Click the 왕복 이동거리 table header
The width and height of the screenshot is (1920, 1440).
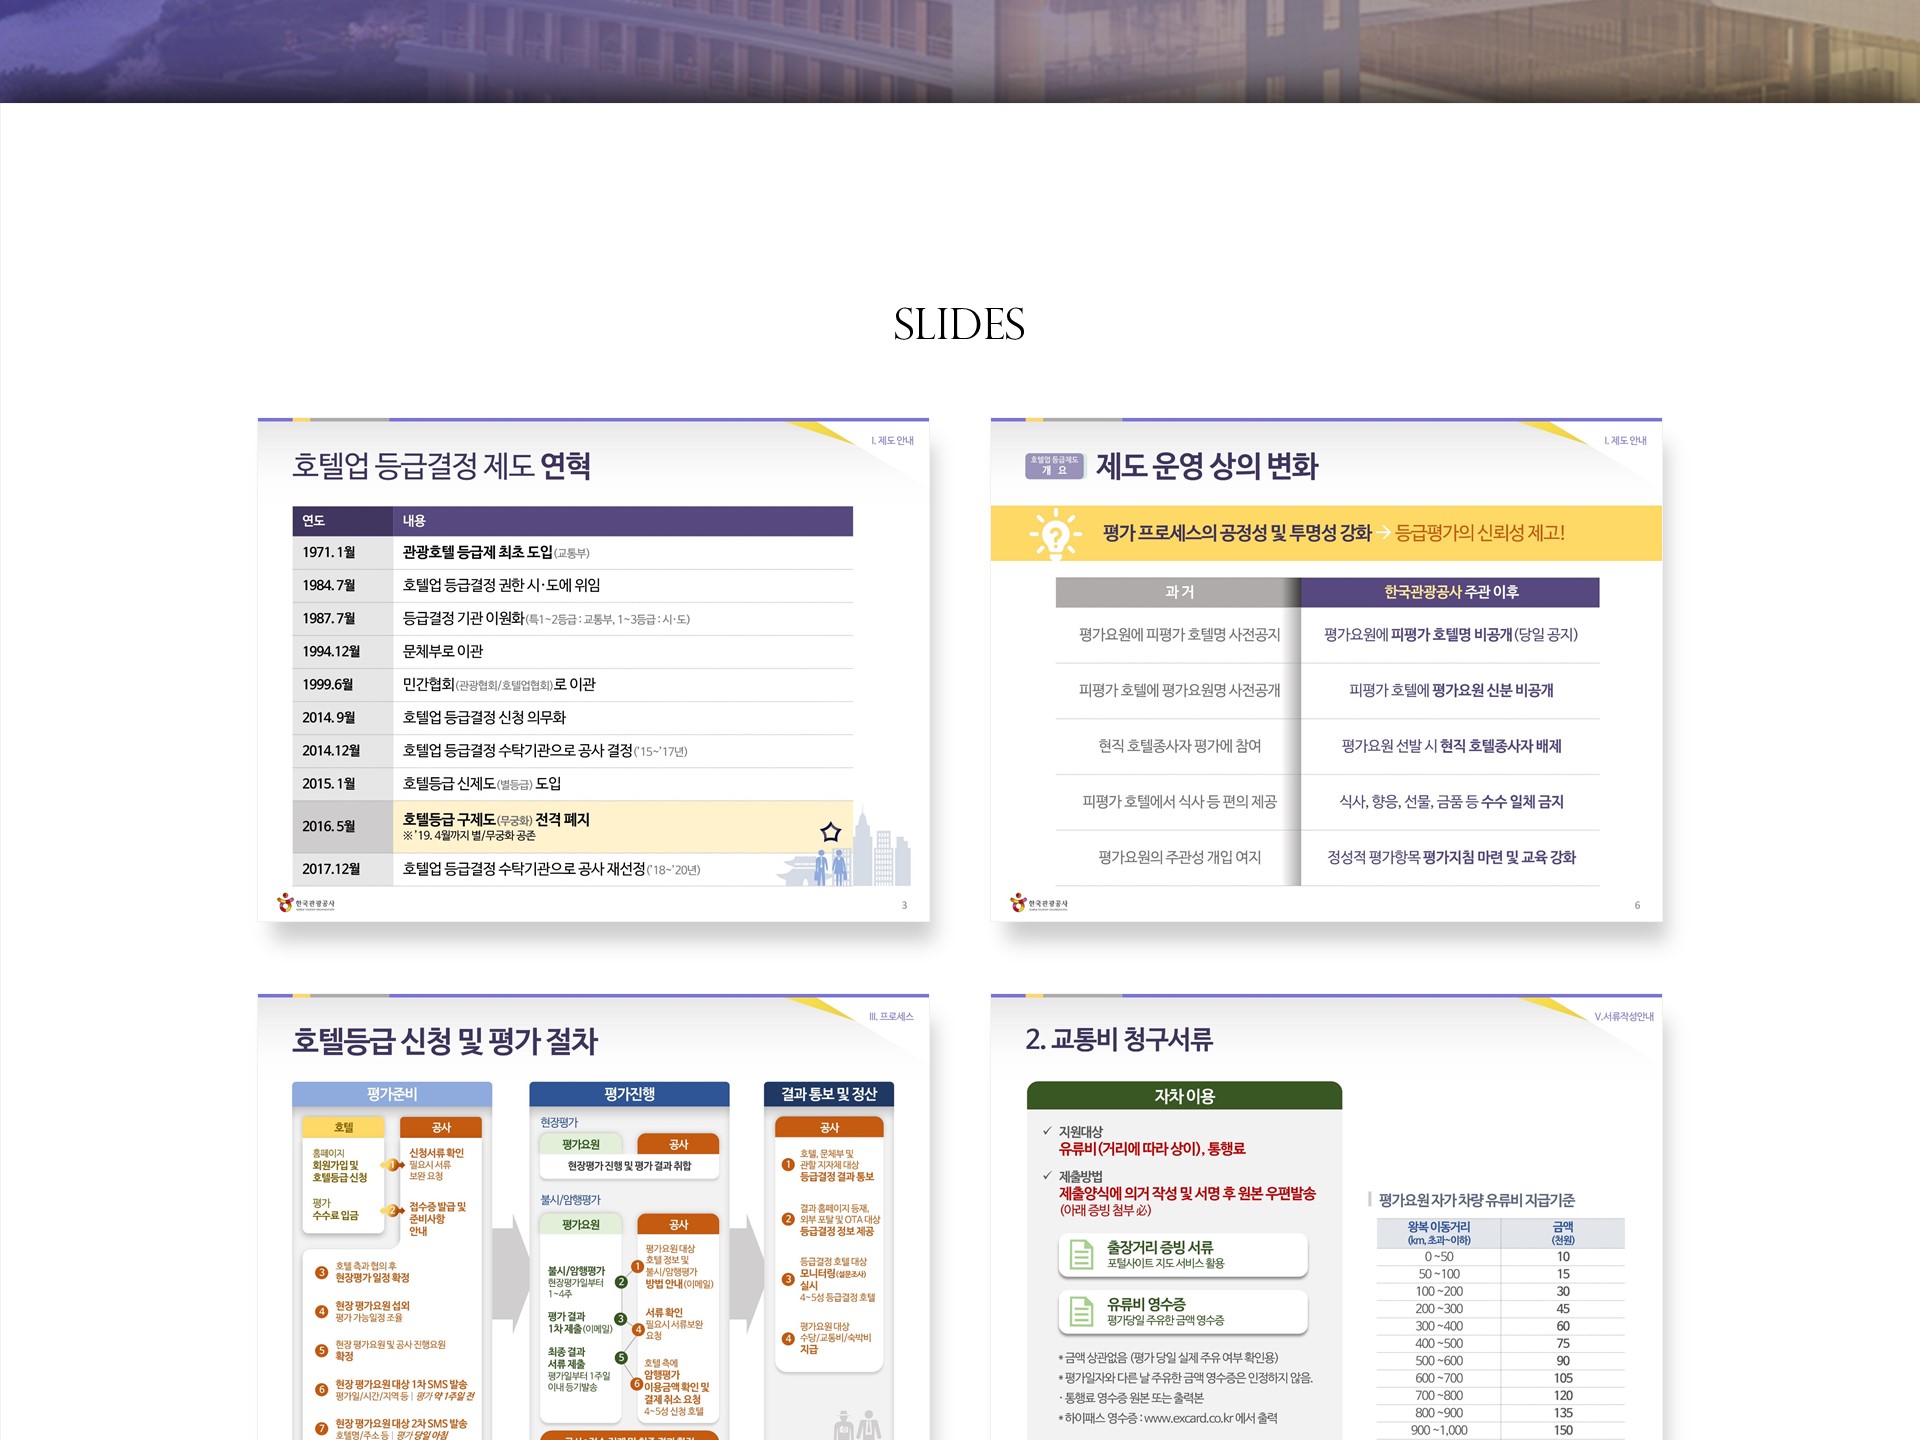[x=1439, y=1233]
